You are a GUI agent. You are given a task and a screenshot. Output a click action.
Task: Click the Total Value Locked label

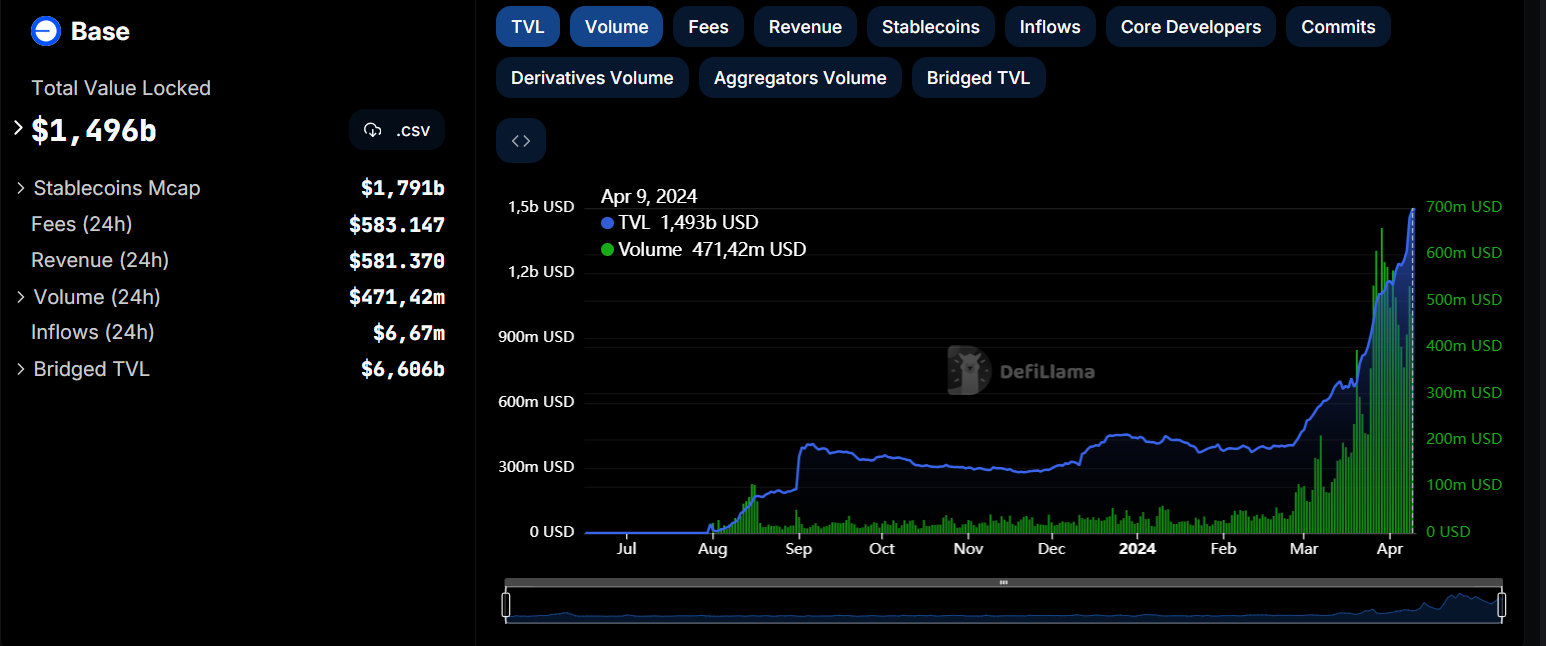pos(121,88)
